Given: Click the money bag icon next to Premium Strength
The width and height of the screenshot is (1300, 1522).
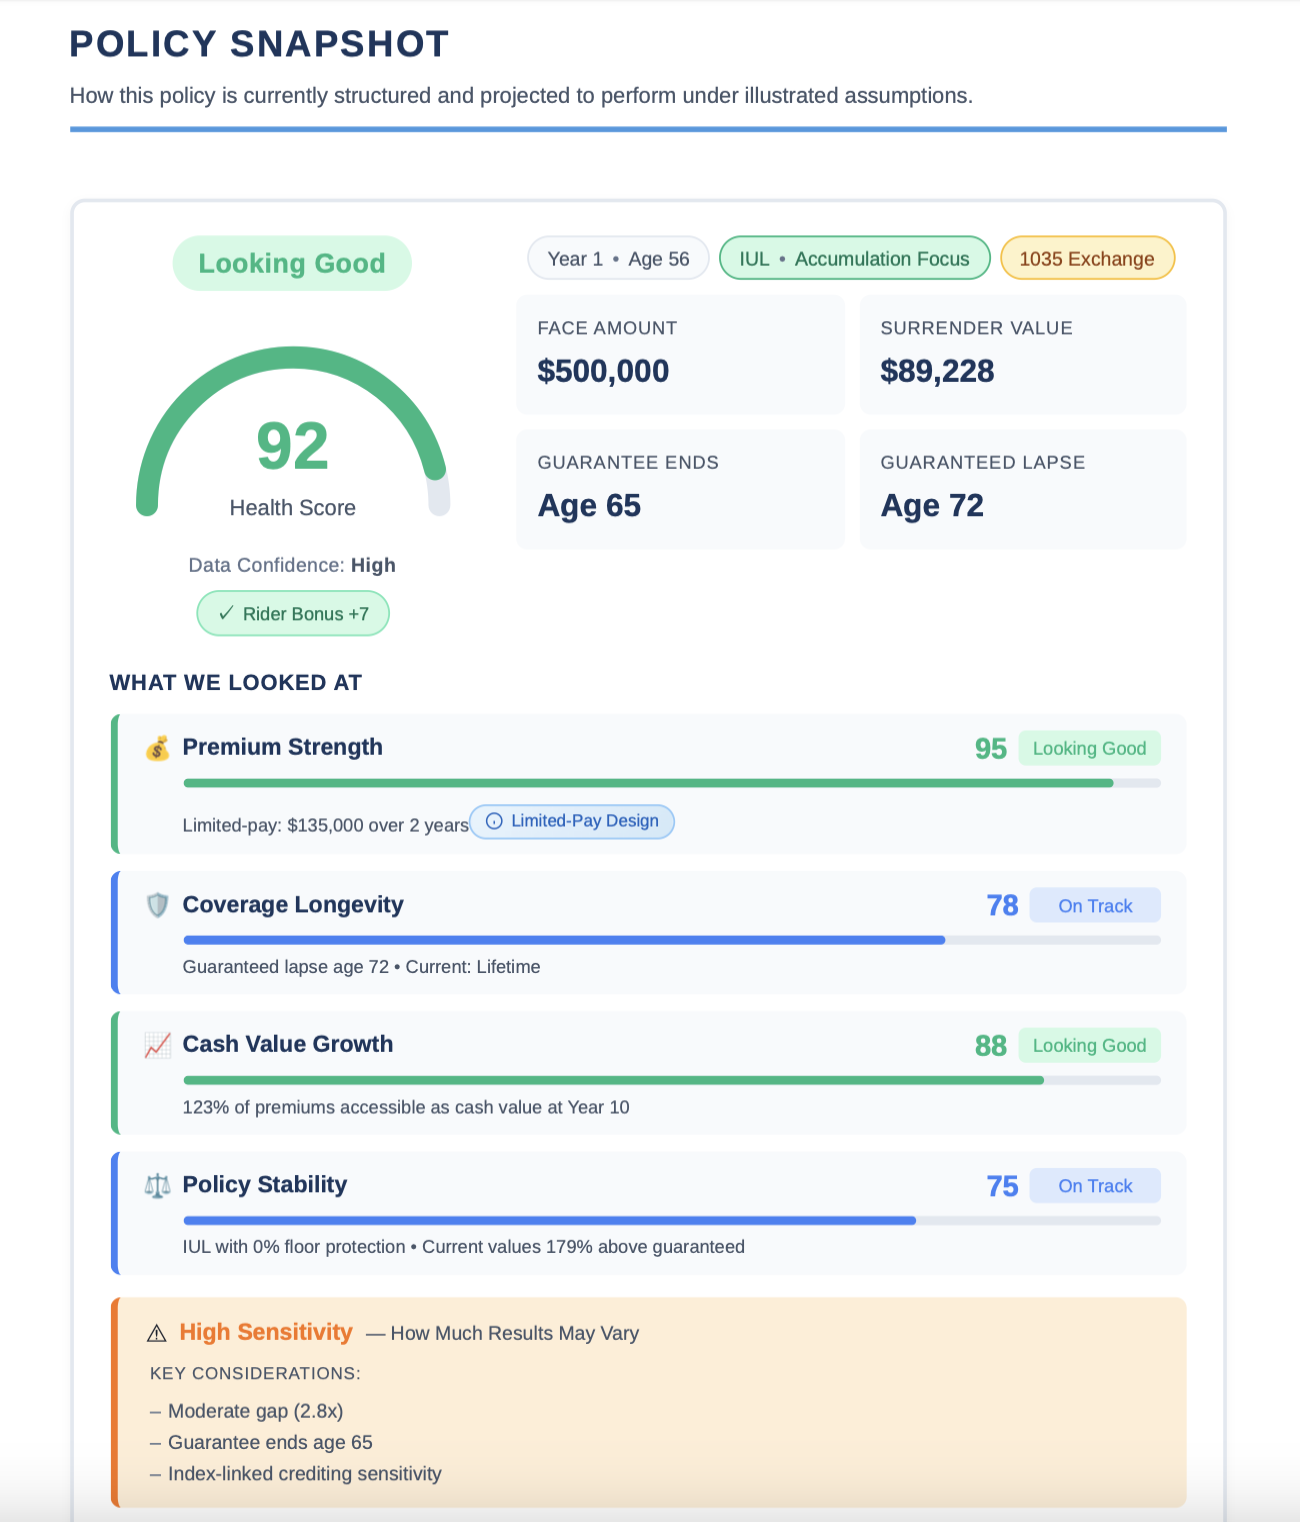Looking at the screenshot, I should [158, 747].
